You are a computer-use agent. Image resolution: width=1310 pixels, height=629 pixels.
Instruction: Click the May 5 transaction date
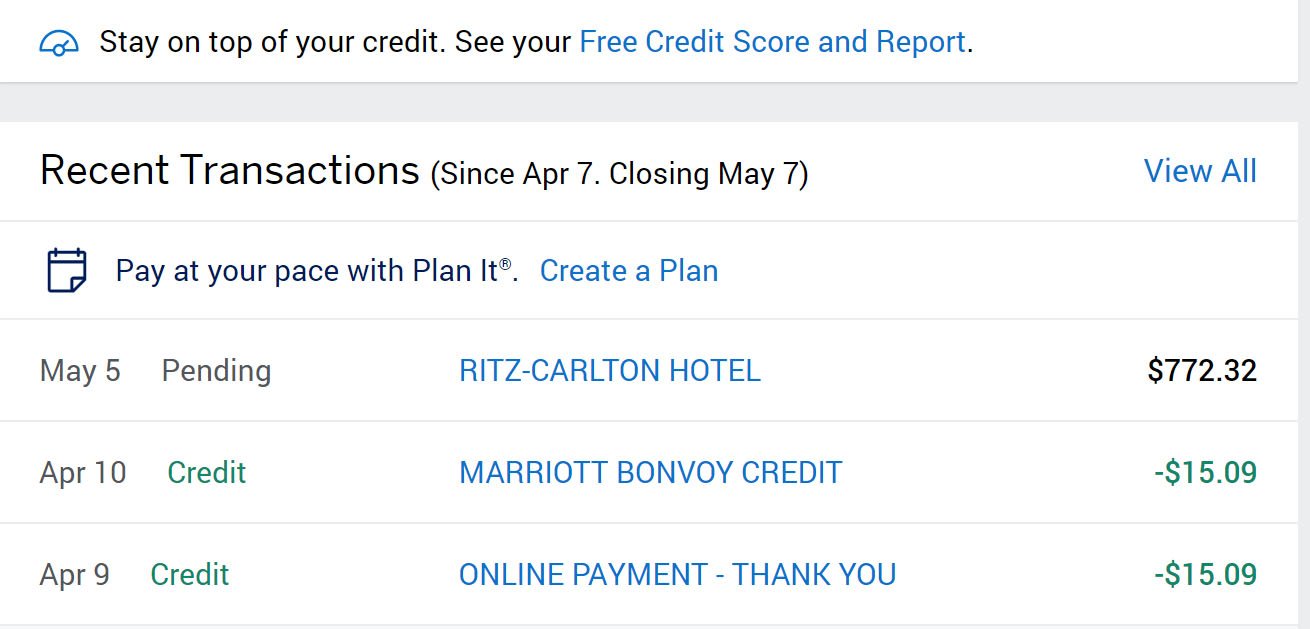coord(80,371)
